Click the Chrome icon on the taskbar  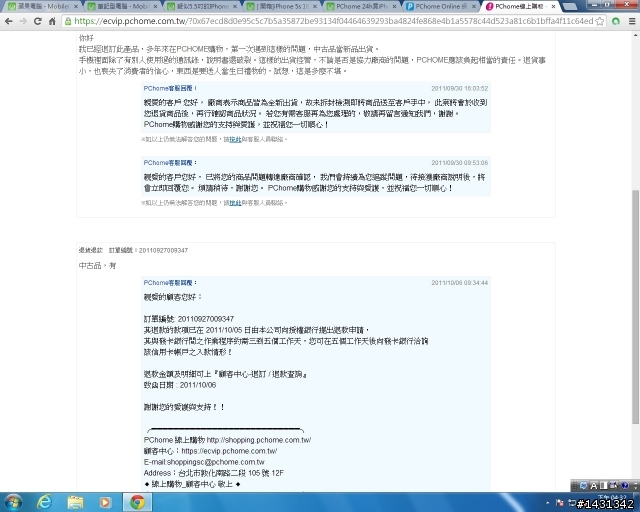(x=138, y=502)
